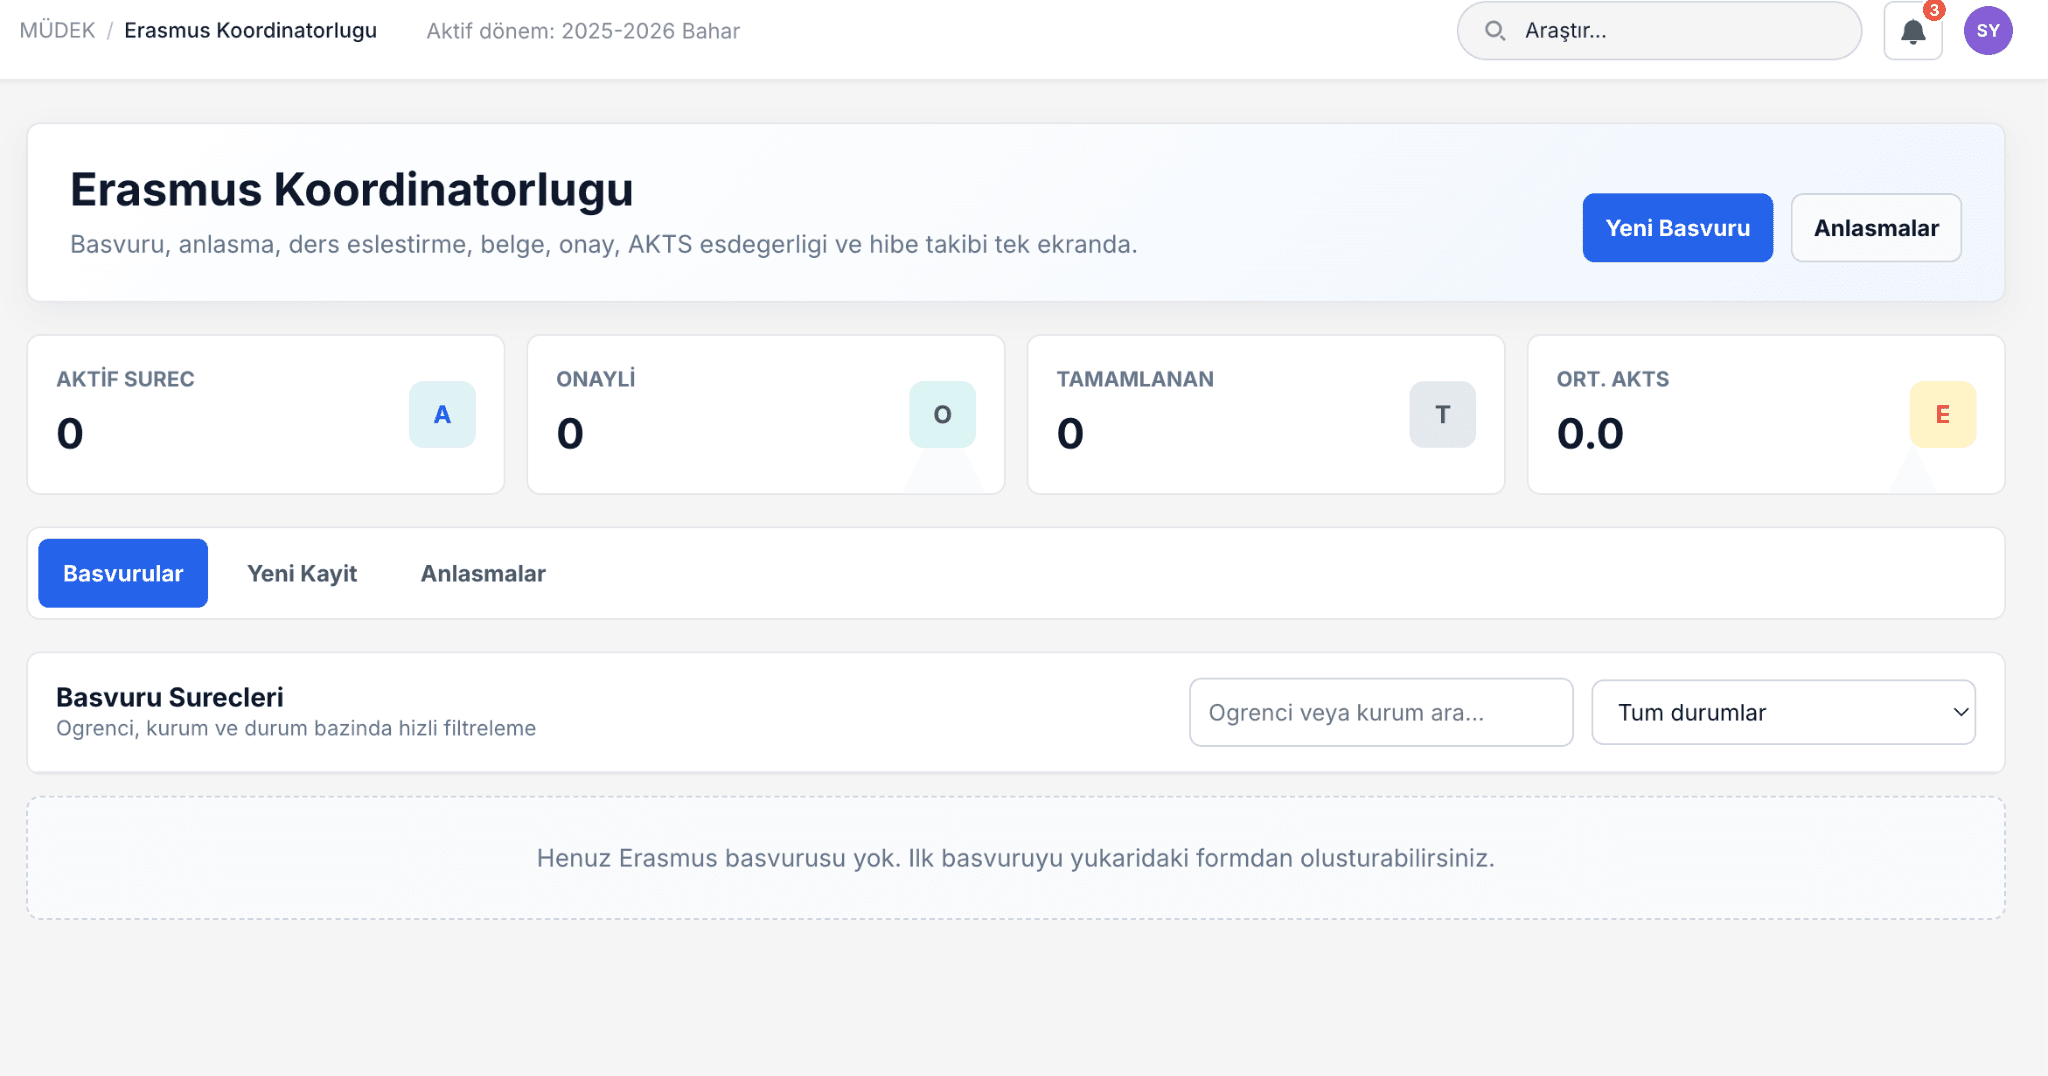
Task: Click the Anlasmalar button in the header card
Action: point(1876,228)
